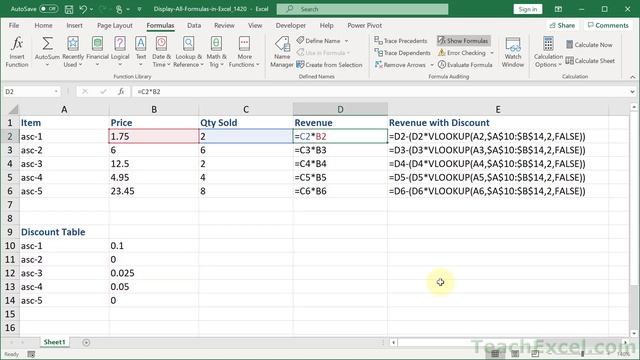Save the workbook via toolbar icon
This screenshot has height=360, width=640.
pyautogui.click(x=69, y=9)
